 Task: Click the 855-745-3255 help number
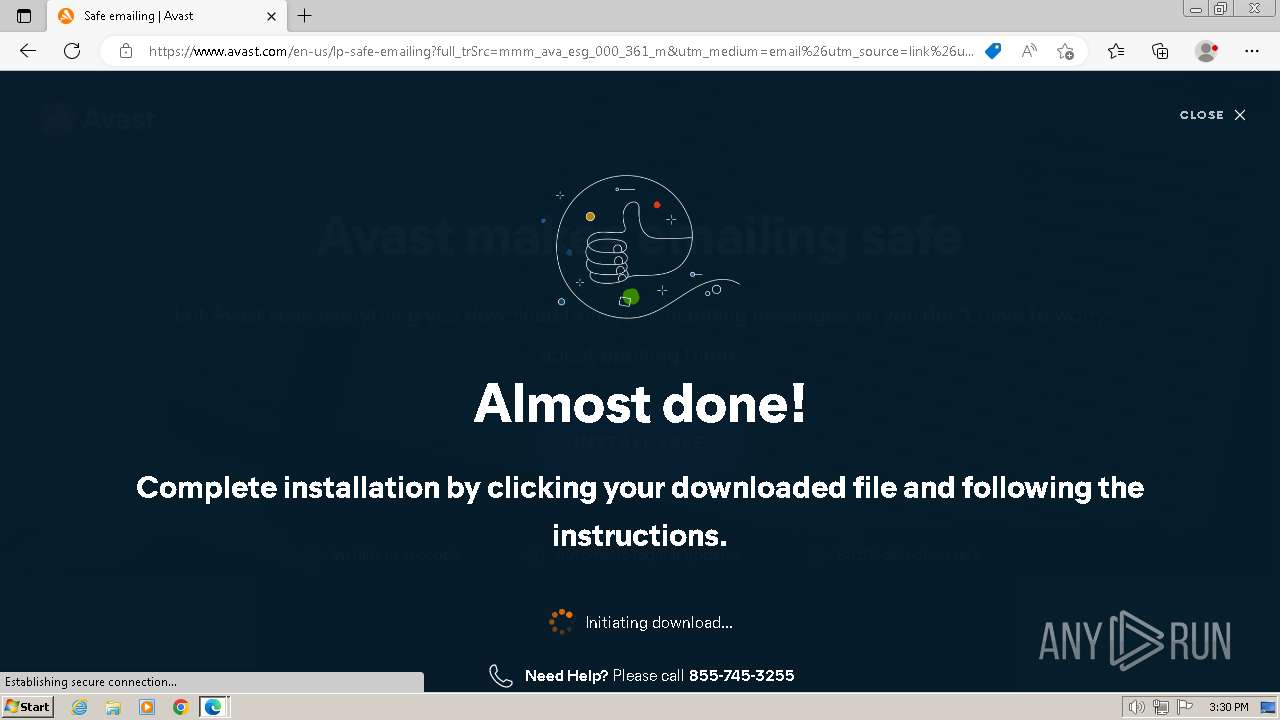click(x=741, y=676)
